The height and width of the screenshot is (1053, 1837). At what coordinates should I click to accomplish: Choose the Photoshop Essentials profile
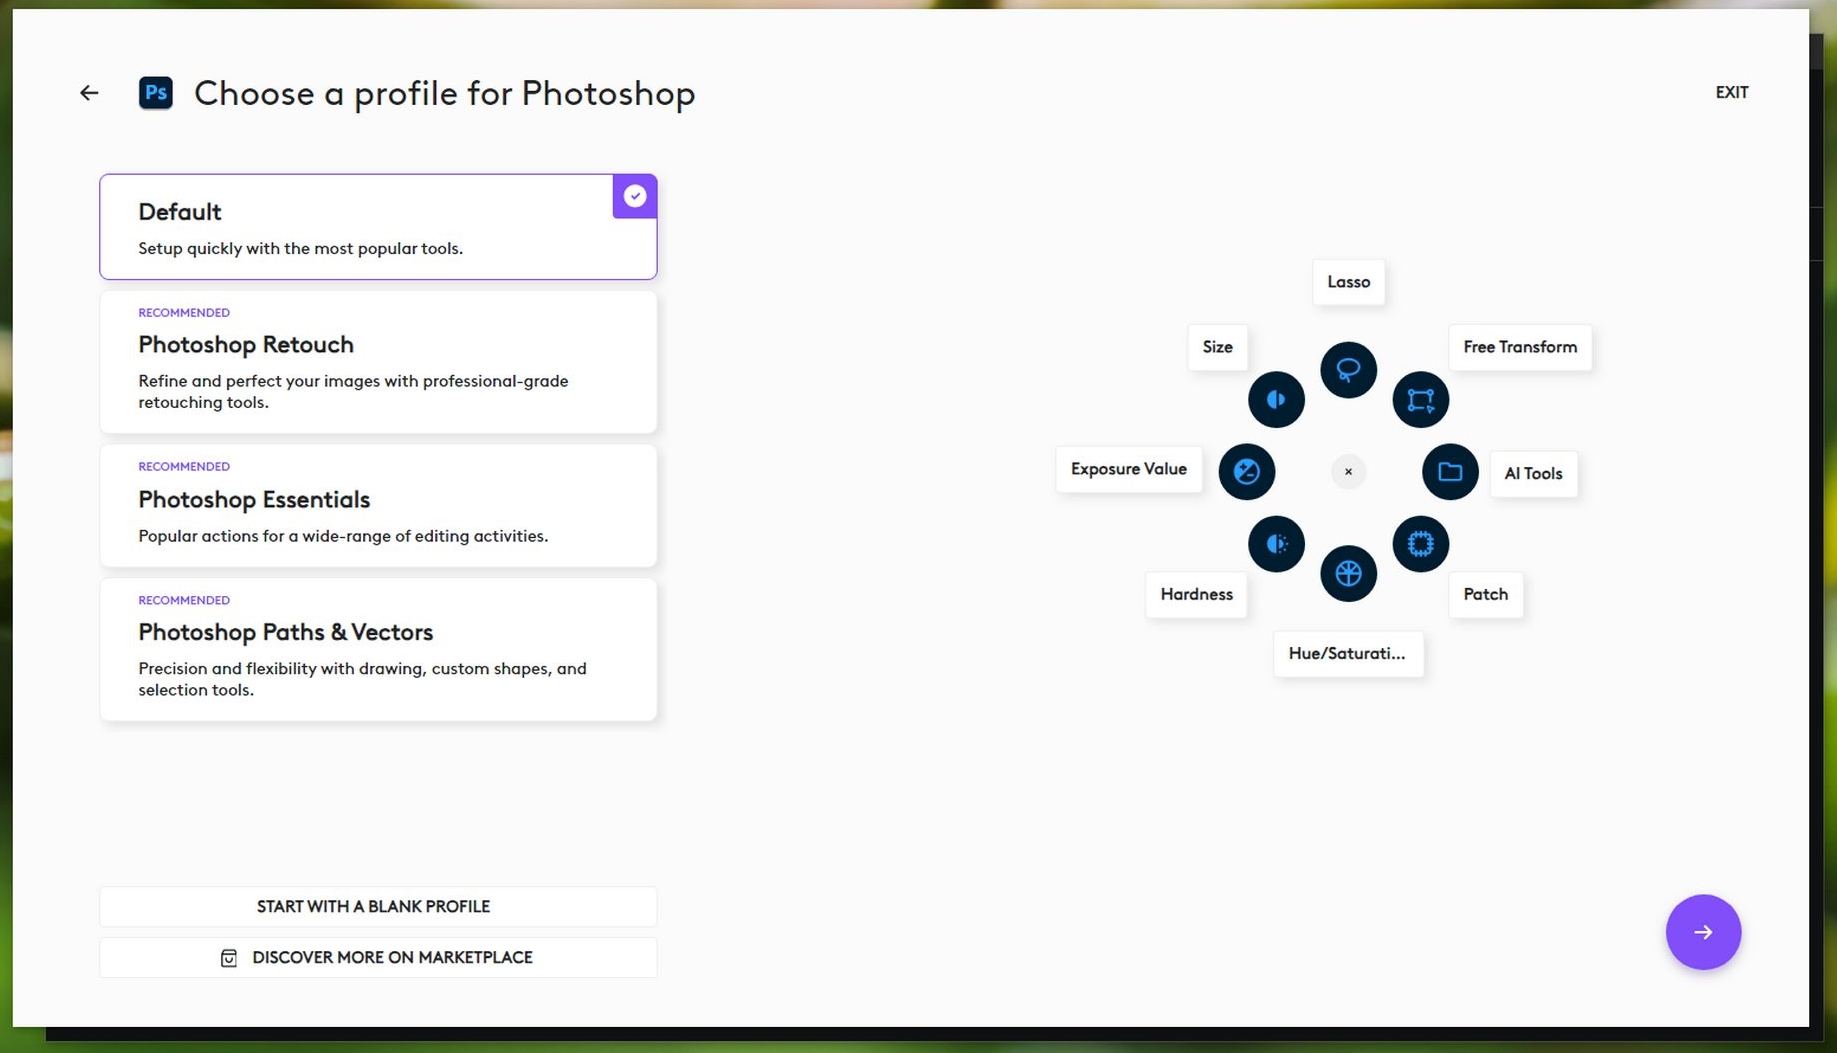pos(378,506)
